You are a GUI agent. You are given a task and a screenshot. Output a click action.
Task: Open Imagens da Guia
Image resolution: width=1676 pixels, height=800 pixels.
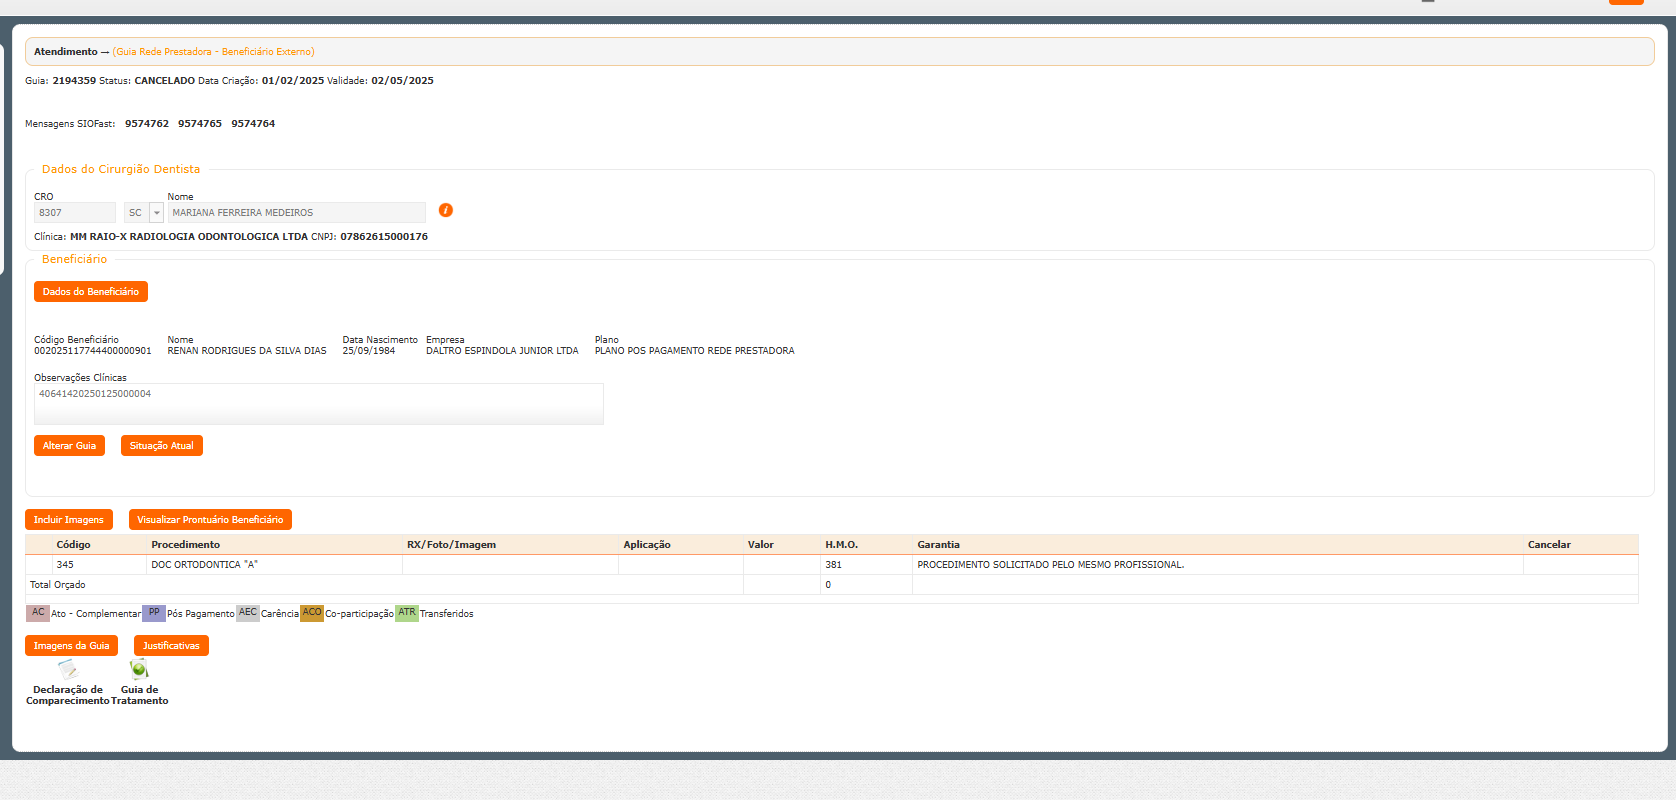[72, 646]
